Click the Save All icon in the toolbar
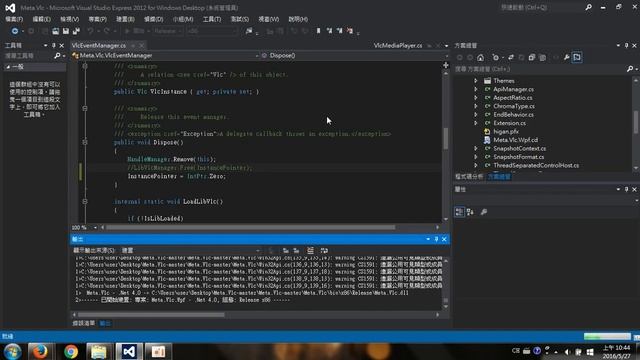 click(x=76, y=31)
